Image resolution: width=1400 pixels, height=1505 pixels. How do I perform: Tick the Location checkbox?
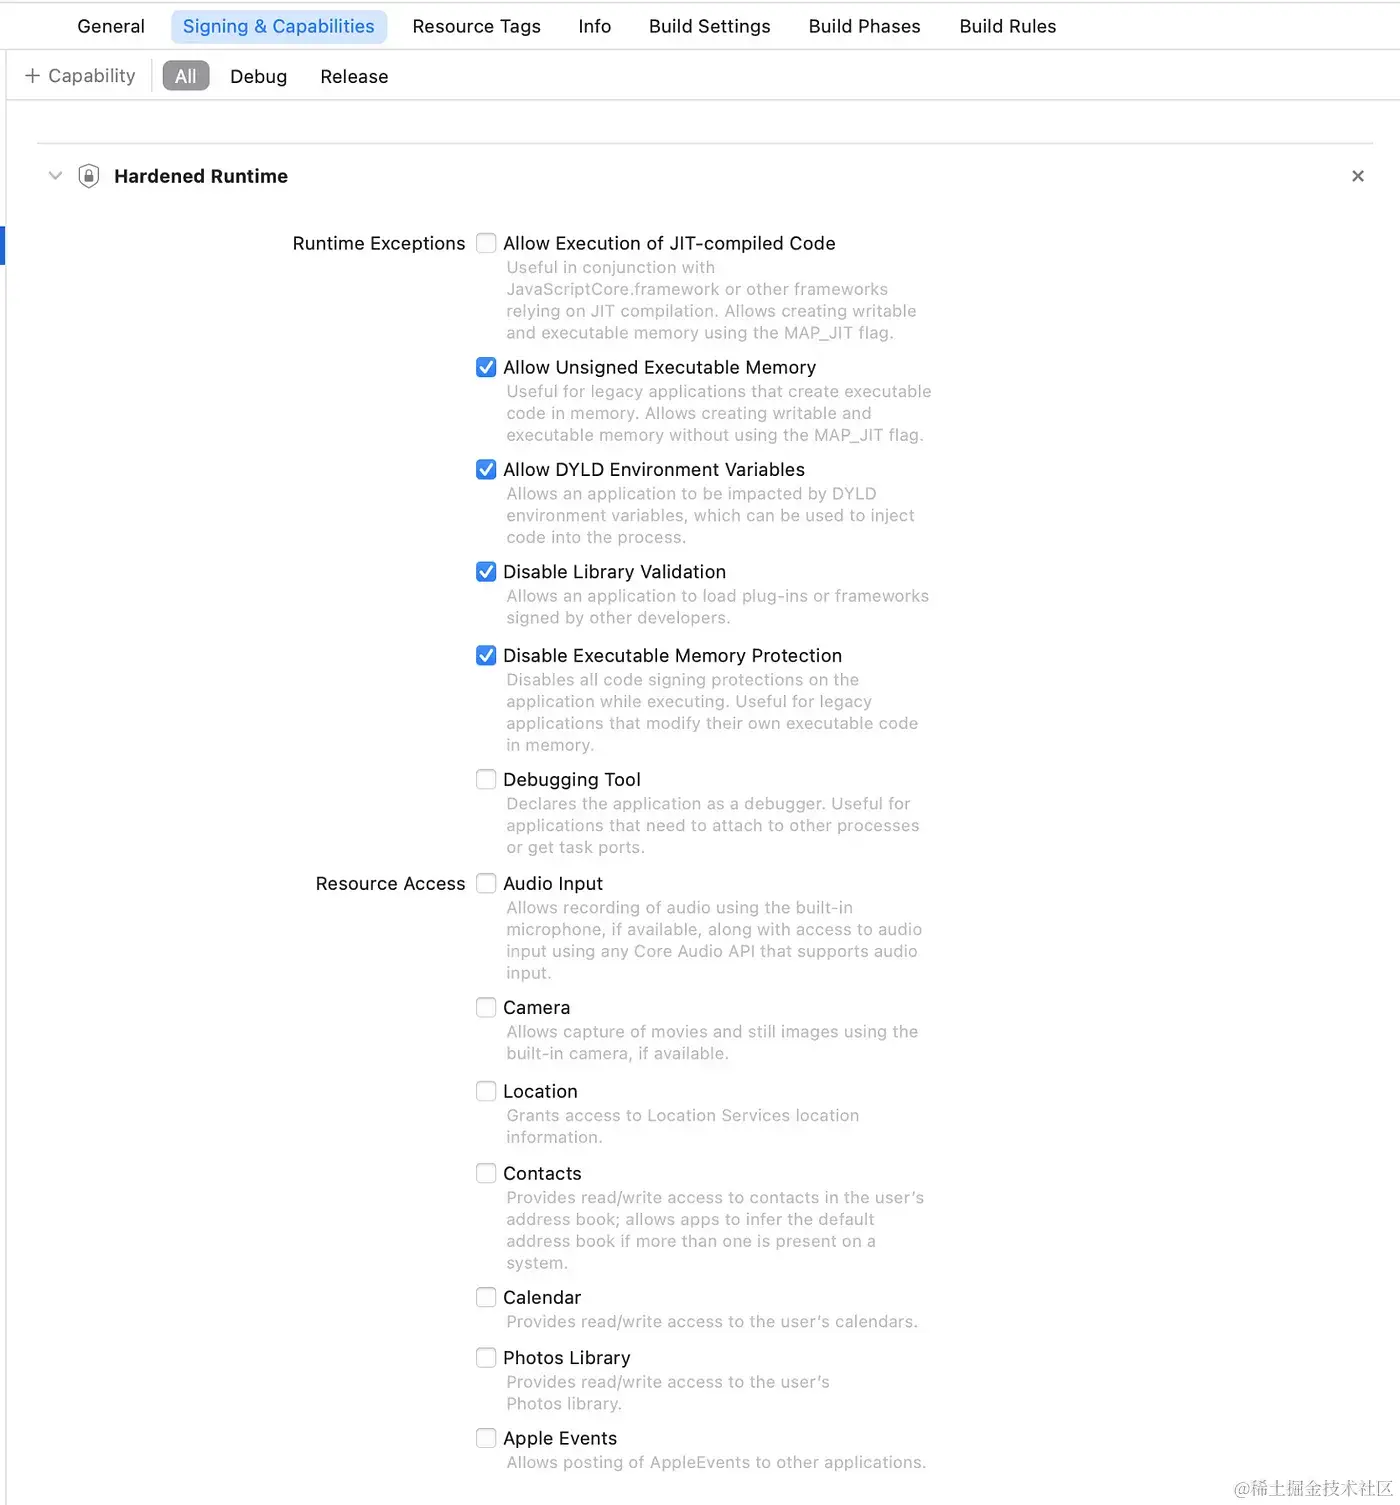tap(486, 1091)
